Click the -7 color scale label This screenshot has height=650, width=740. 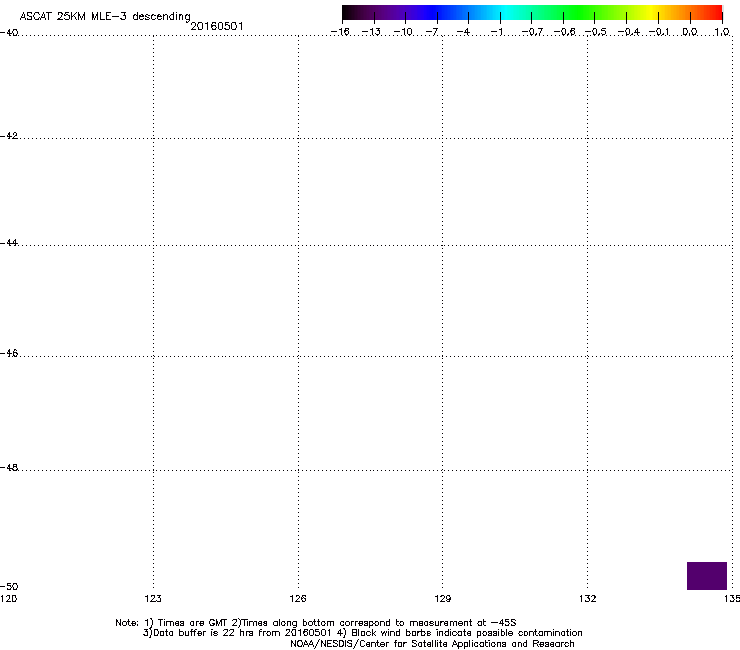click(432, 32)
